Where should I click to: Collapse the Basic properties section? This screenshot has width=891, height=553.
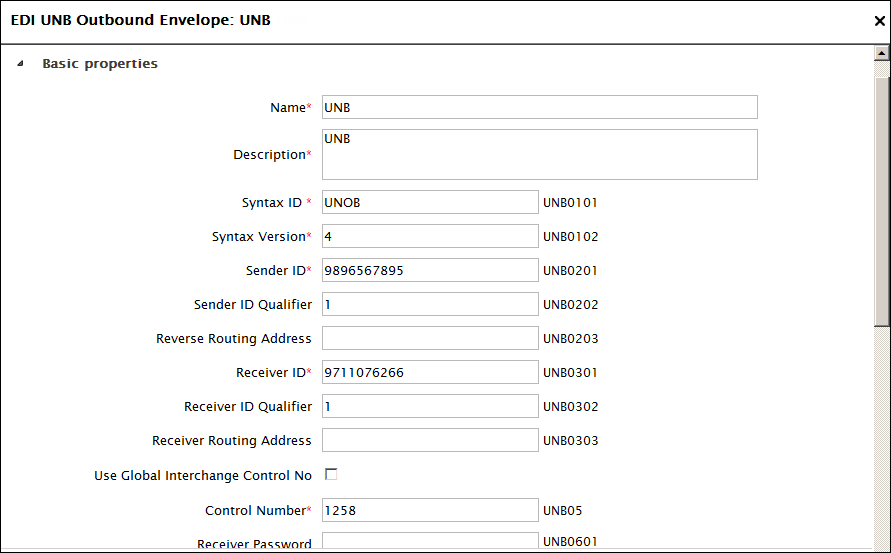[21, 64]
